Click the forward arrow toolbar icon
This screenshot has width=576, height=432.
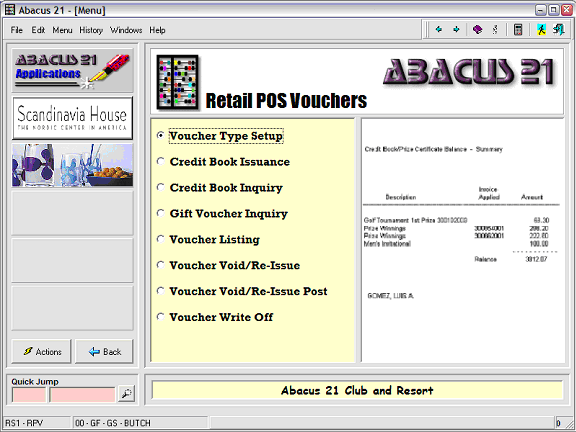(456, 29)
